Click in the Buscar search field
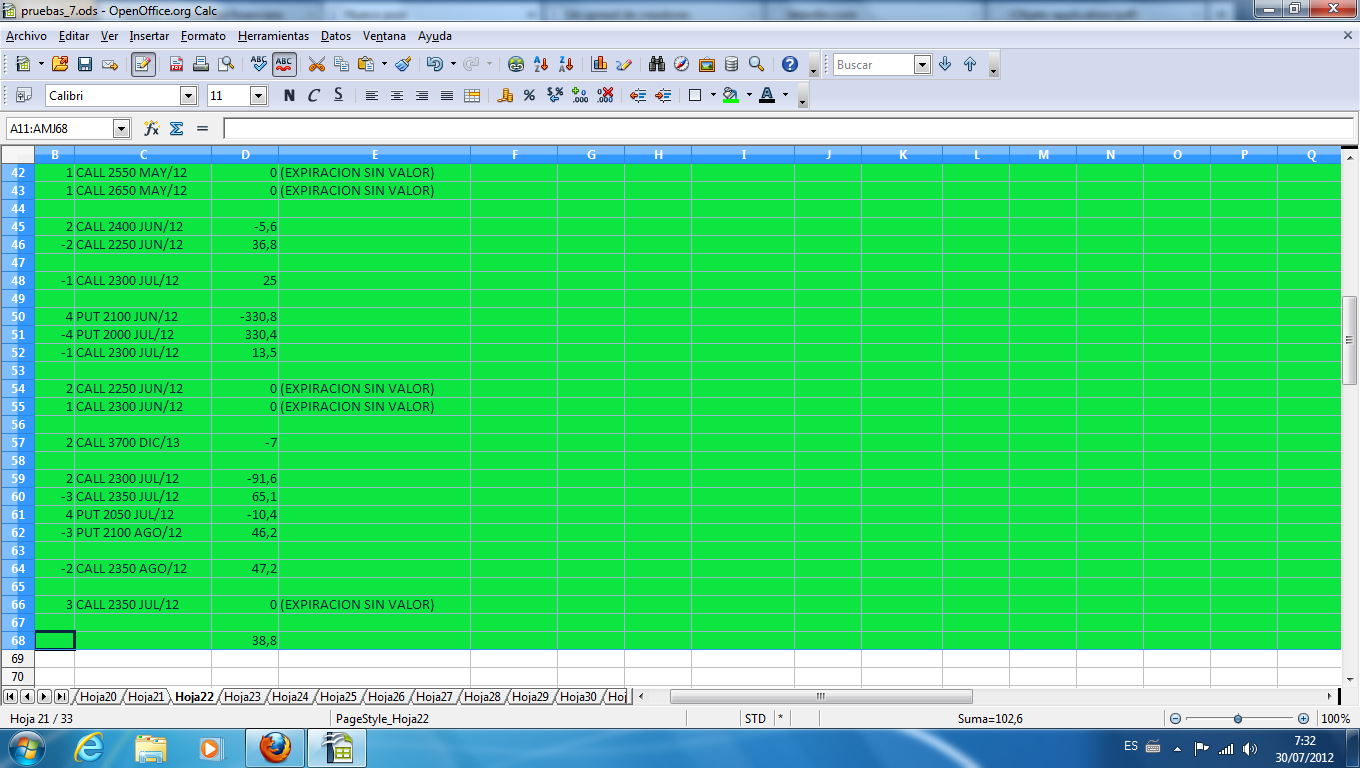Image resolution: width=1360 pixels, height=768 pixels. 874,65
